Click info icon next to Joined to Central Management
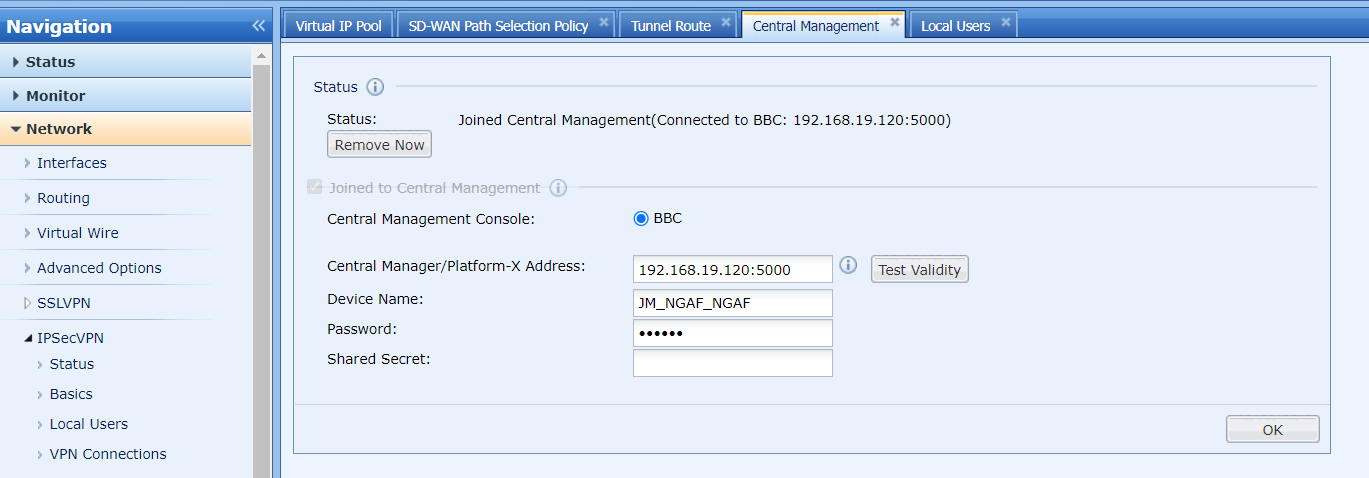The image size is (1369, 478). (x=558, y=188)
